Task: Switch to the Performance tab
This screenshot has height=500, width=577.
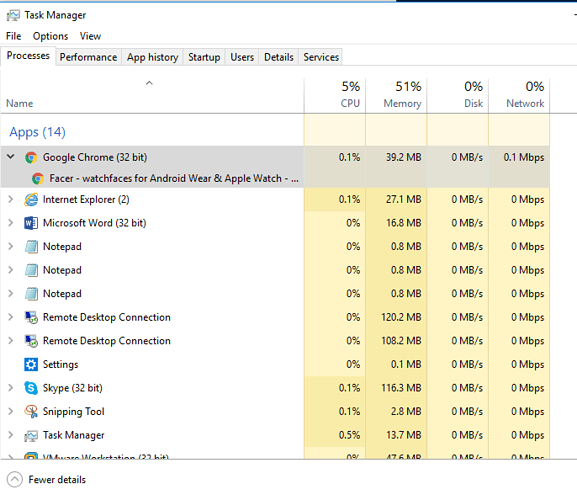Action: pyautogui.click(x=88, y=57)
